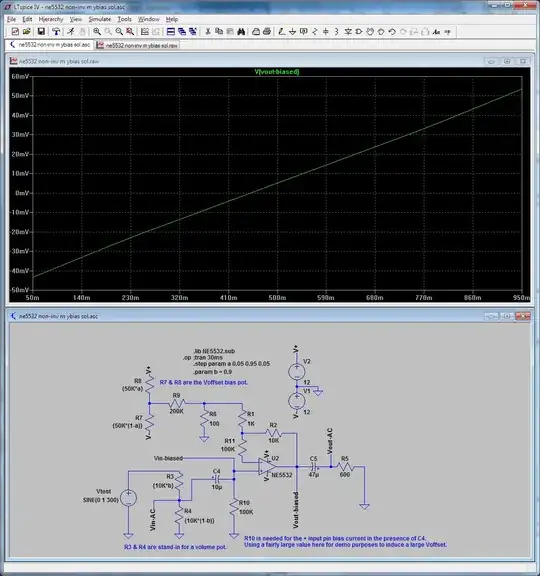Viewport: 540px width, 576px height.
Task: Select the Diode placement tool
Action: click(348, 32)
